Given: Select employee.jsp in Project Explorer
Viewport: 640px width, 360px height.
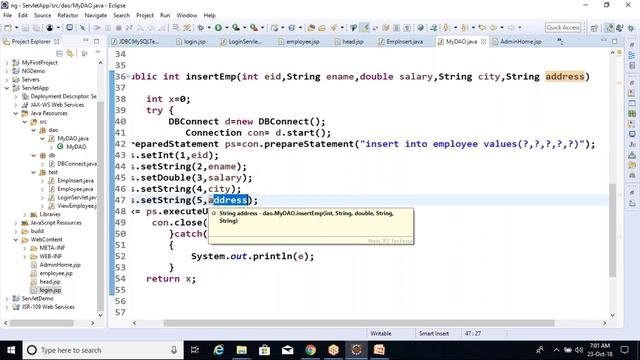Looking at the screenshot, I should [x=52, y=273].
